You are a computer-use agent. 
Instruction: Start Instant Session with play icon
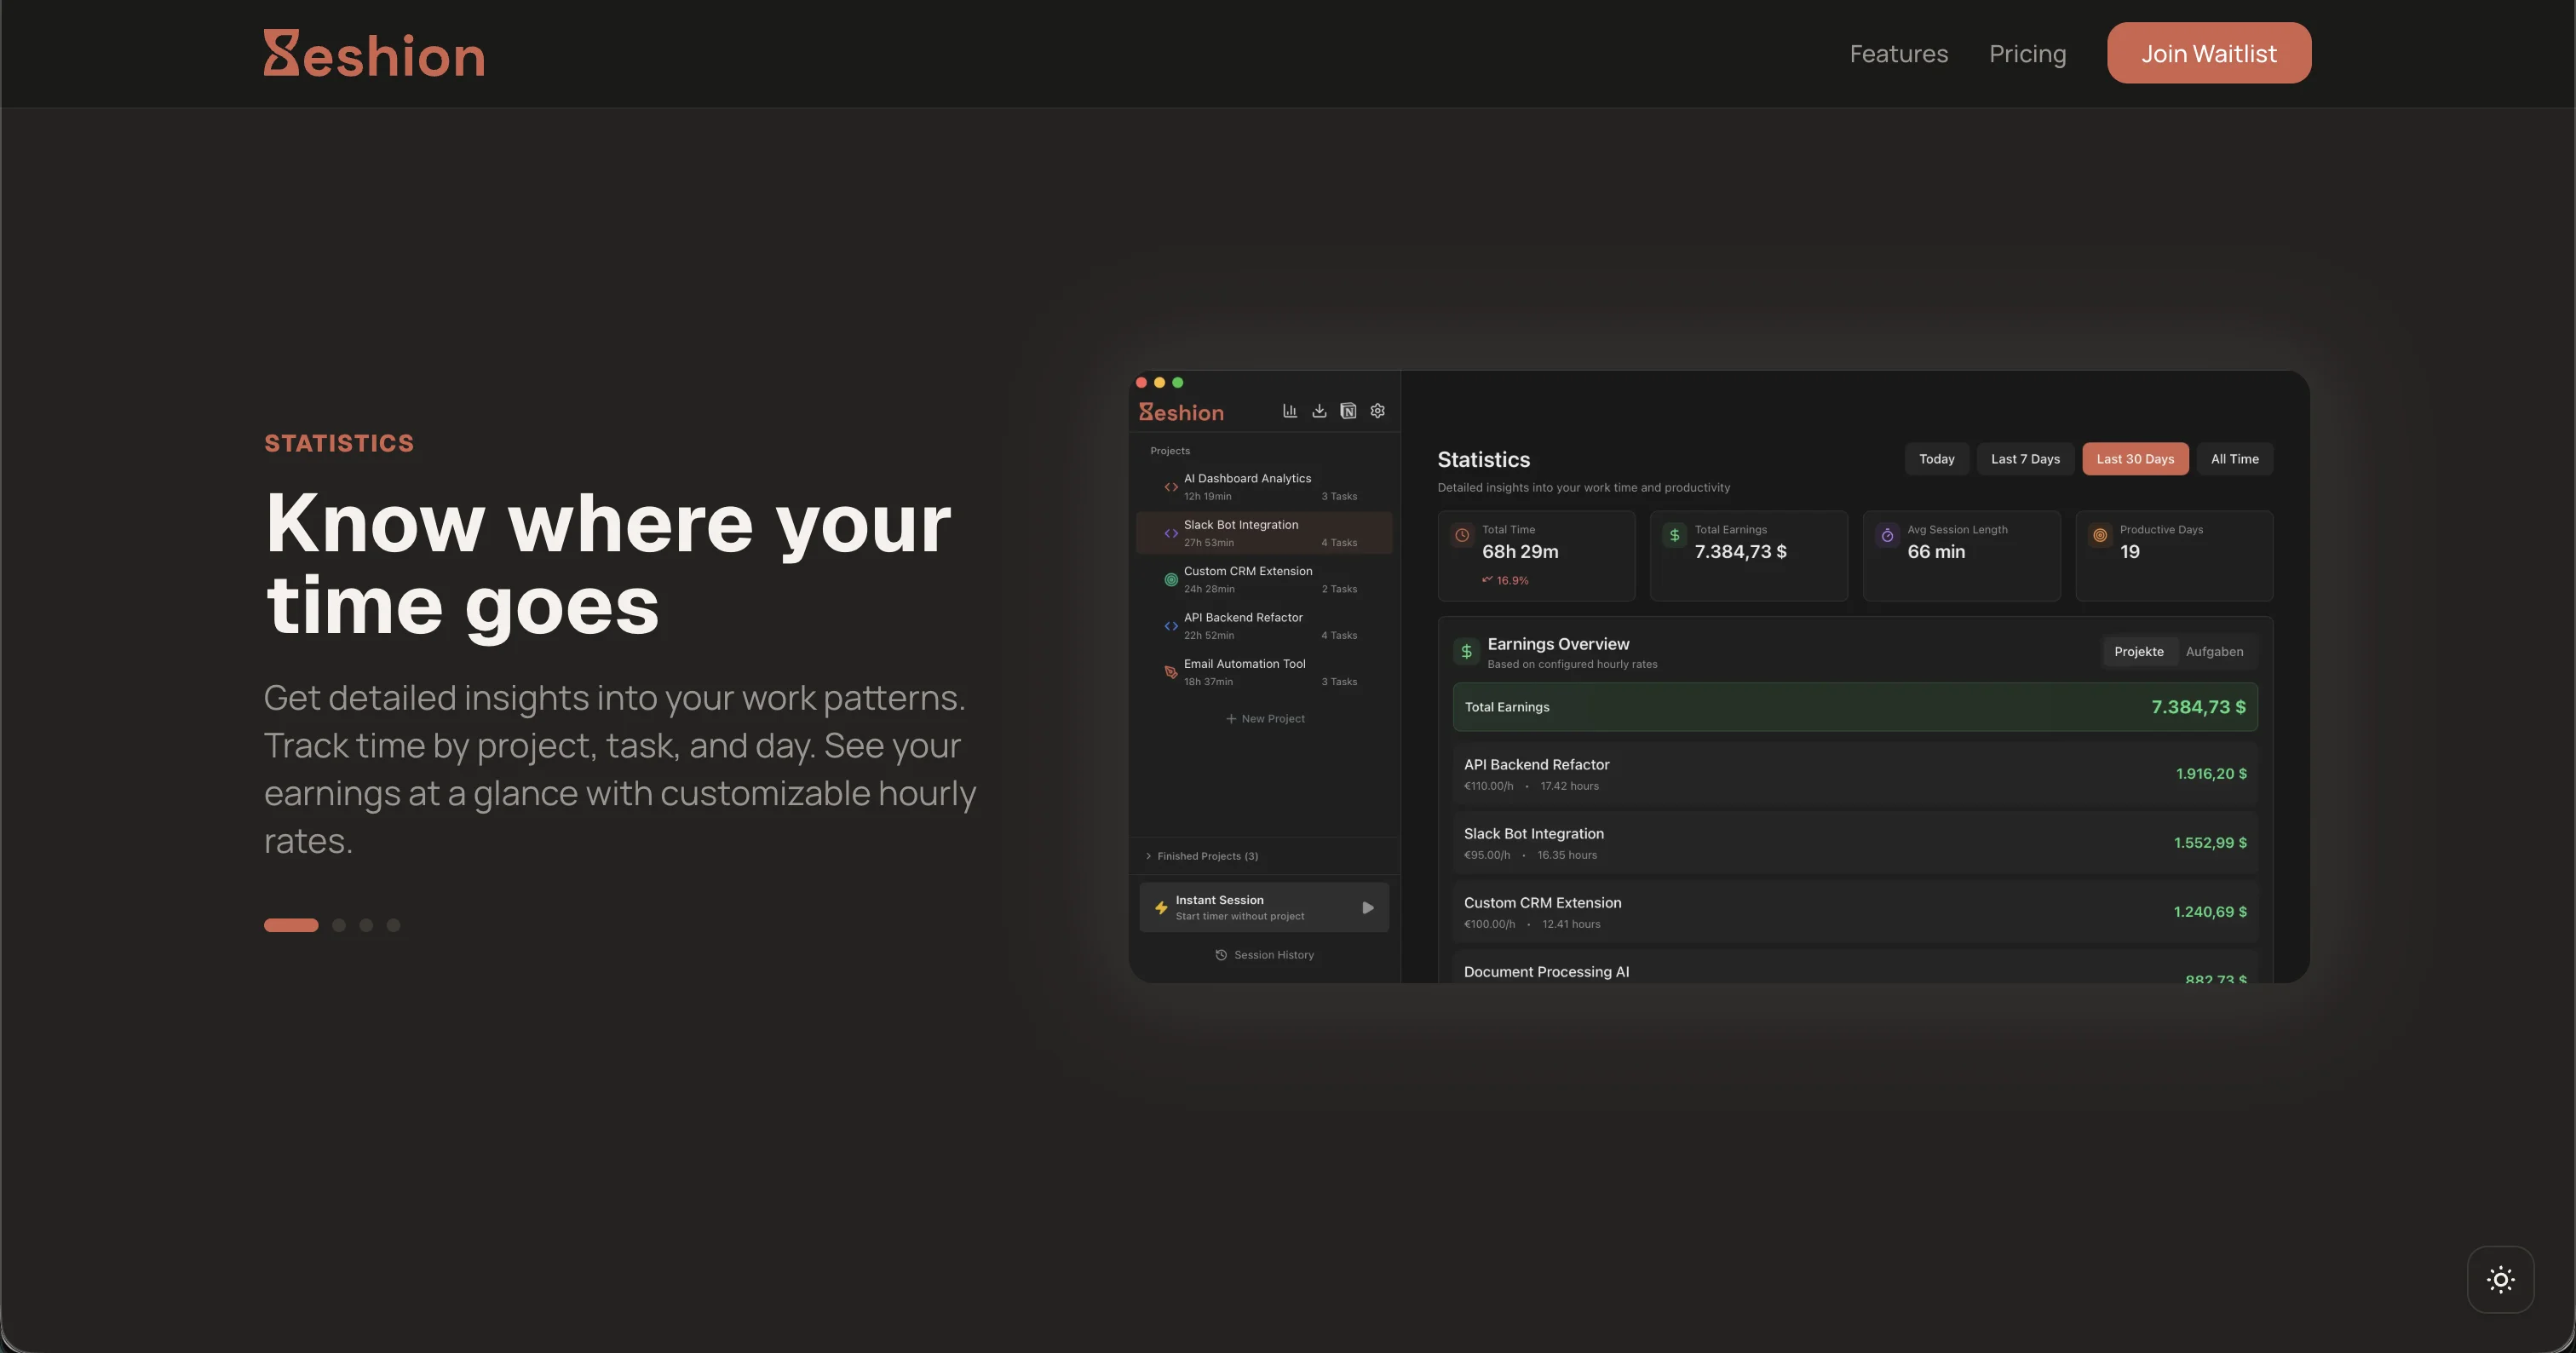(1367, 908)
